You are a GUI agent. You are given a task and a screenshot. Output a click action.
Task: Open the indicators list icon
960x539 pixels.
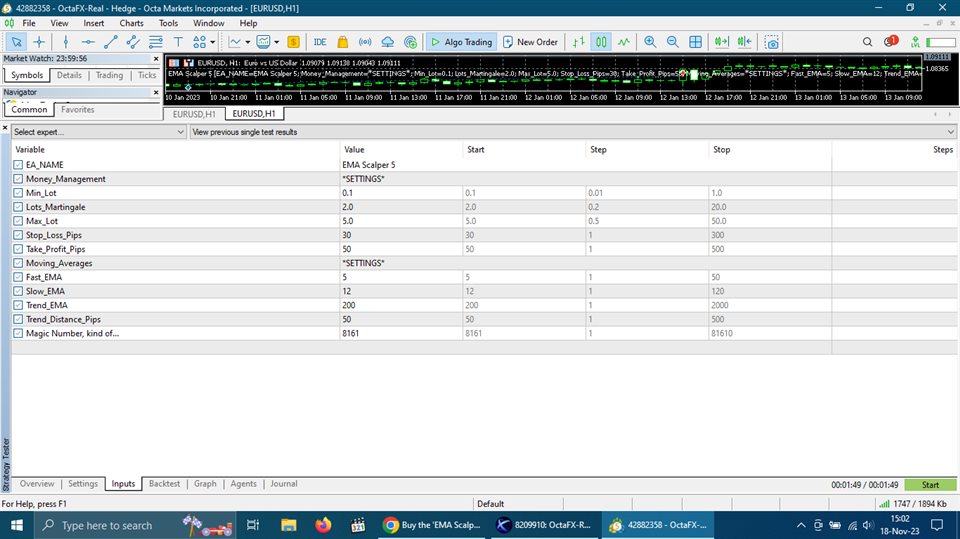coord(234,42)
